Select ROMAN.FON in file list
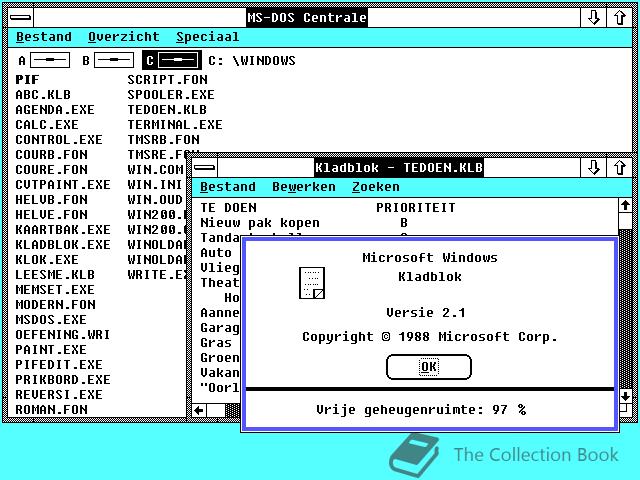640x480 pixels. [x=51, y=410]
